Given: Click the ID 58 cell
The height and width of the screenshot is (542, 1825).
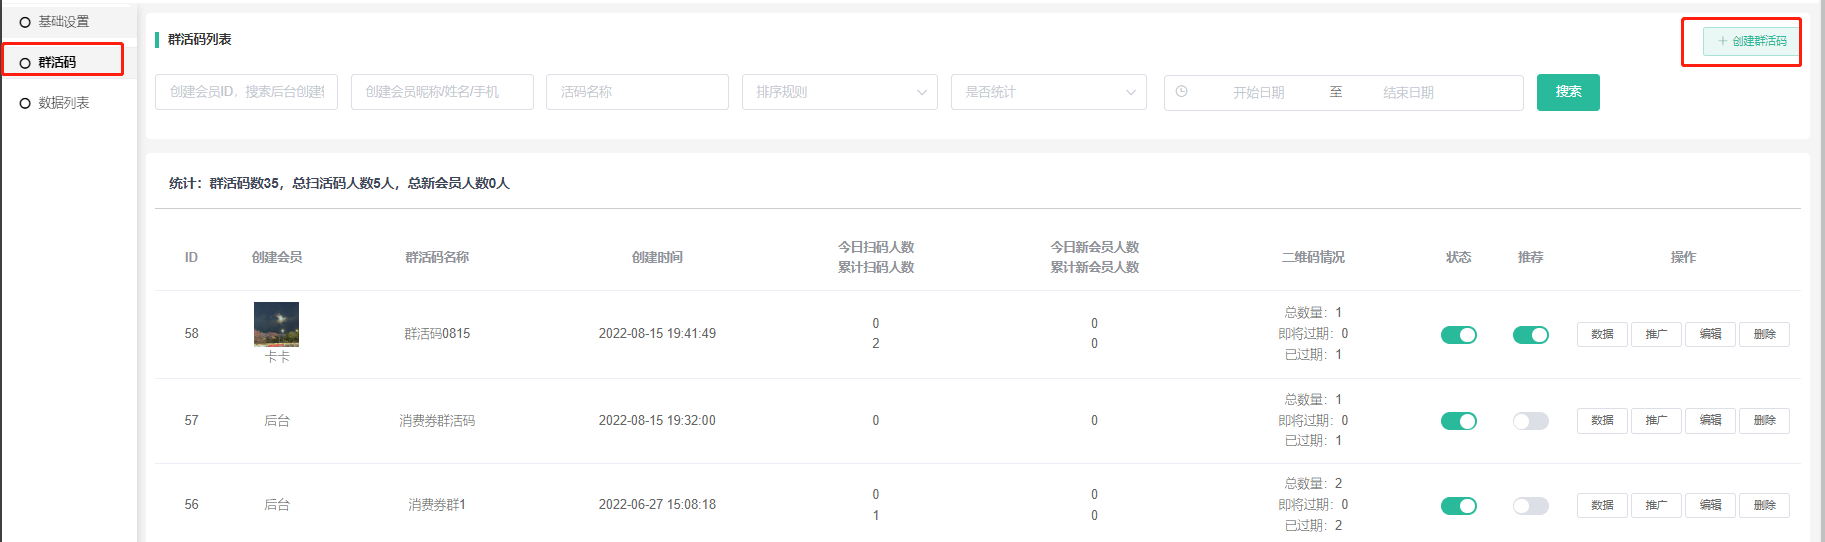Looking at the screenshot, I should tap(191, 334).
